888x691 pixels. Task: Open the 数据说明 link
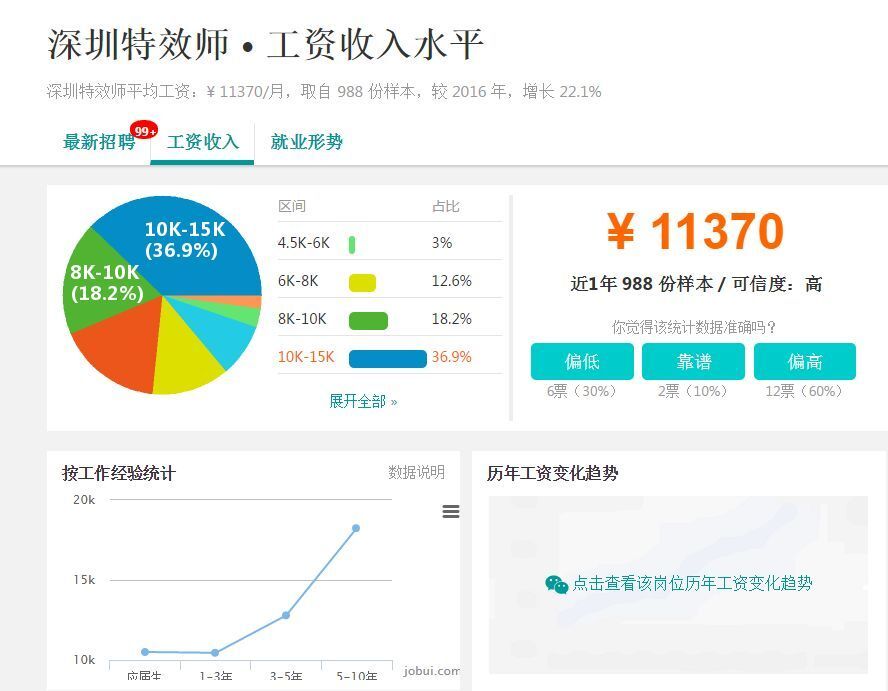(416, 472)
